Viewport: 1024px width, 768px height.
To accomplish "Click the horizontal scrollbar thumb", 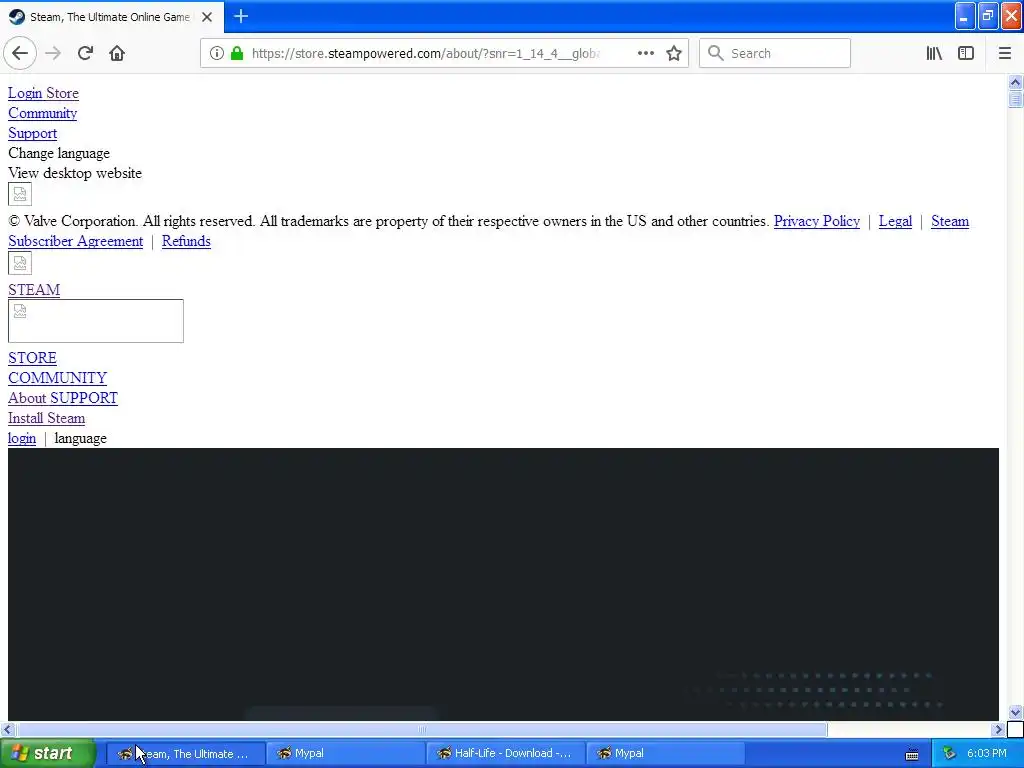I will click(422, 729).
